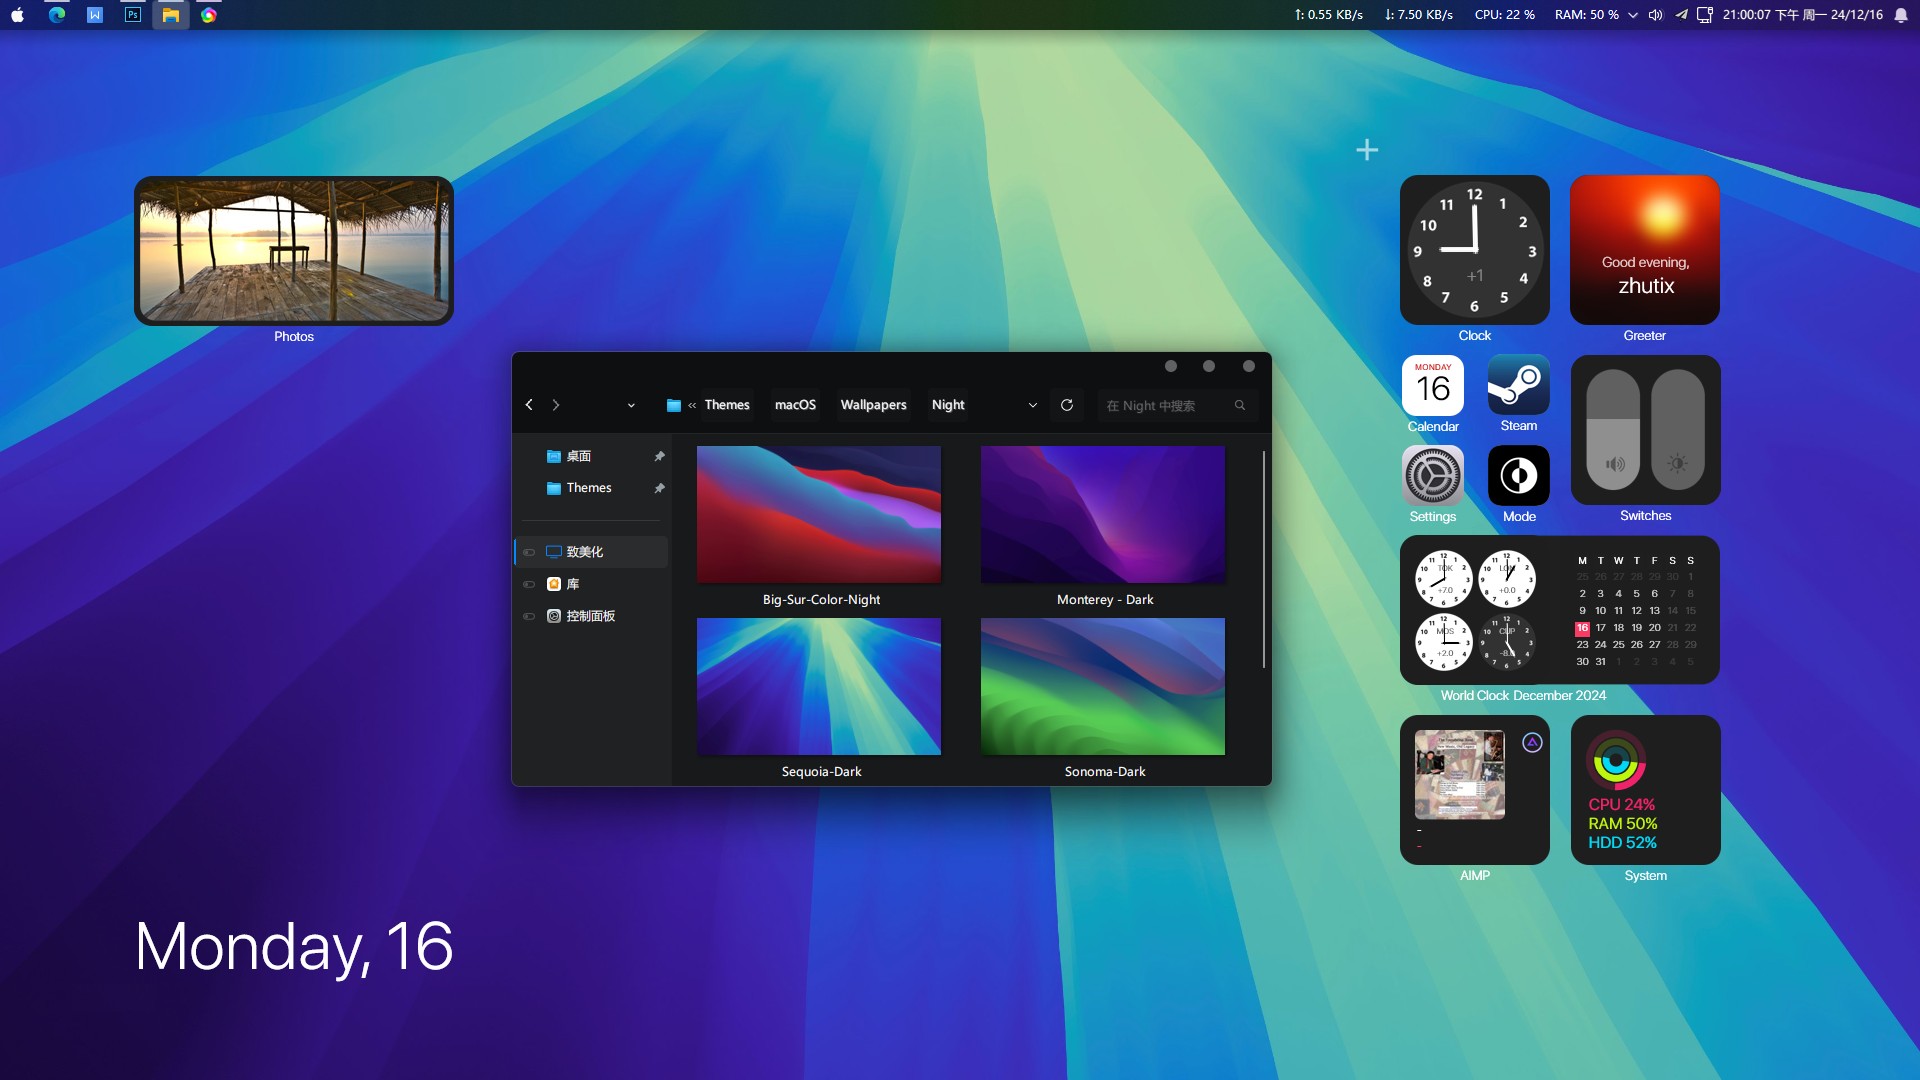Open the Settings gear widget
The height and width of the screenshot is (1080, 1920).
[x=1432, y=476]
